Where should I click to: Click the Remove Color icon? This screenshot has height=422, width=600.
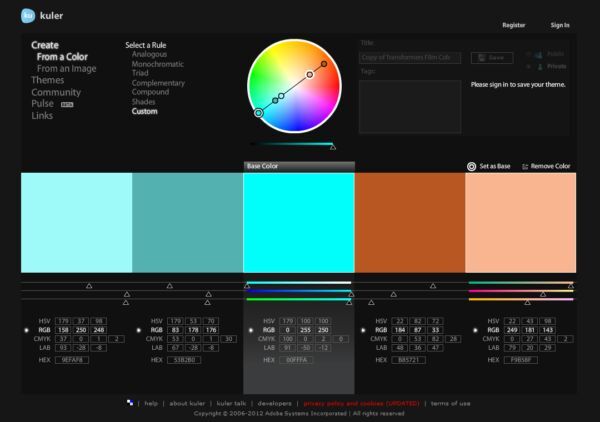525,166
